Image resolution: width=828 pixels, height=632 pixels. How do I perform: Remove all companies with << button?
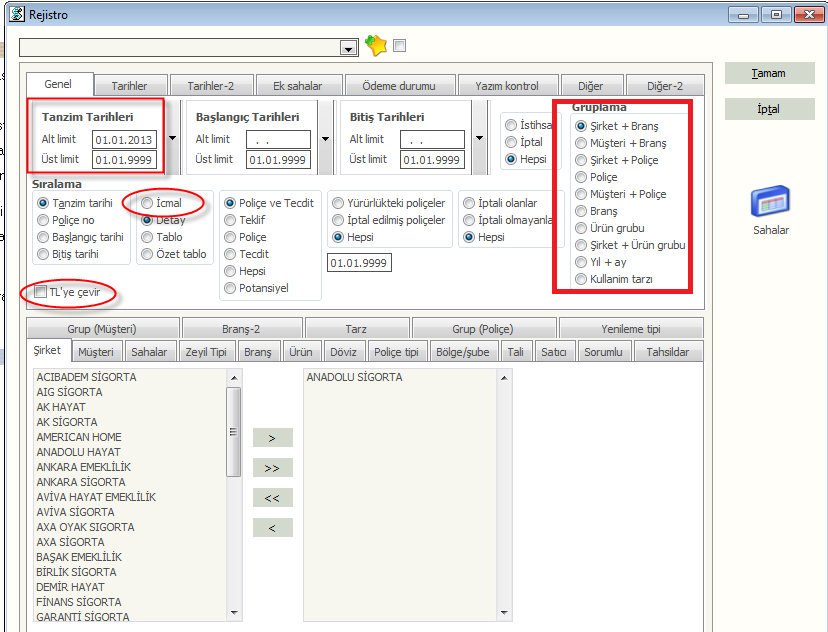click(x=272, y=498)
